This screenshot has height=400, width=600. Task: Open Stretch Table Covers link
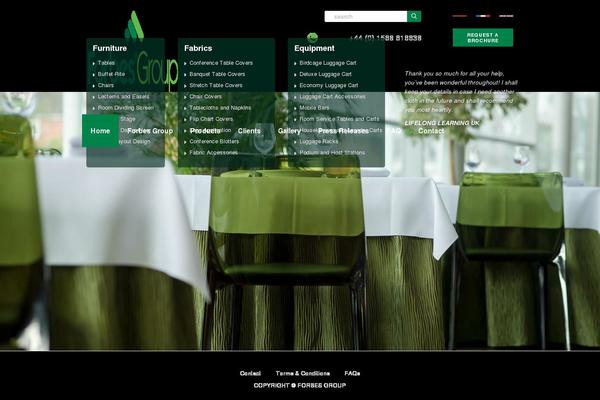[216, 85]
